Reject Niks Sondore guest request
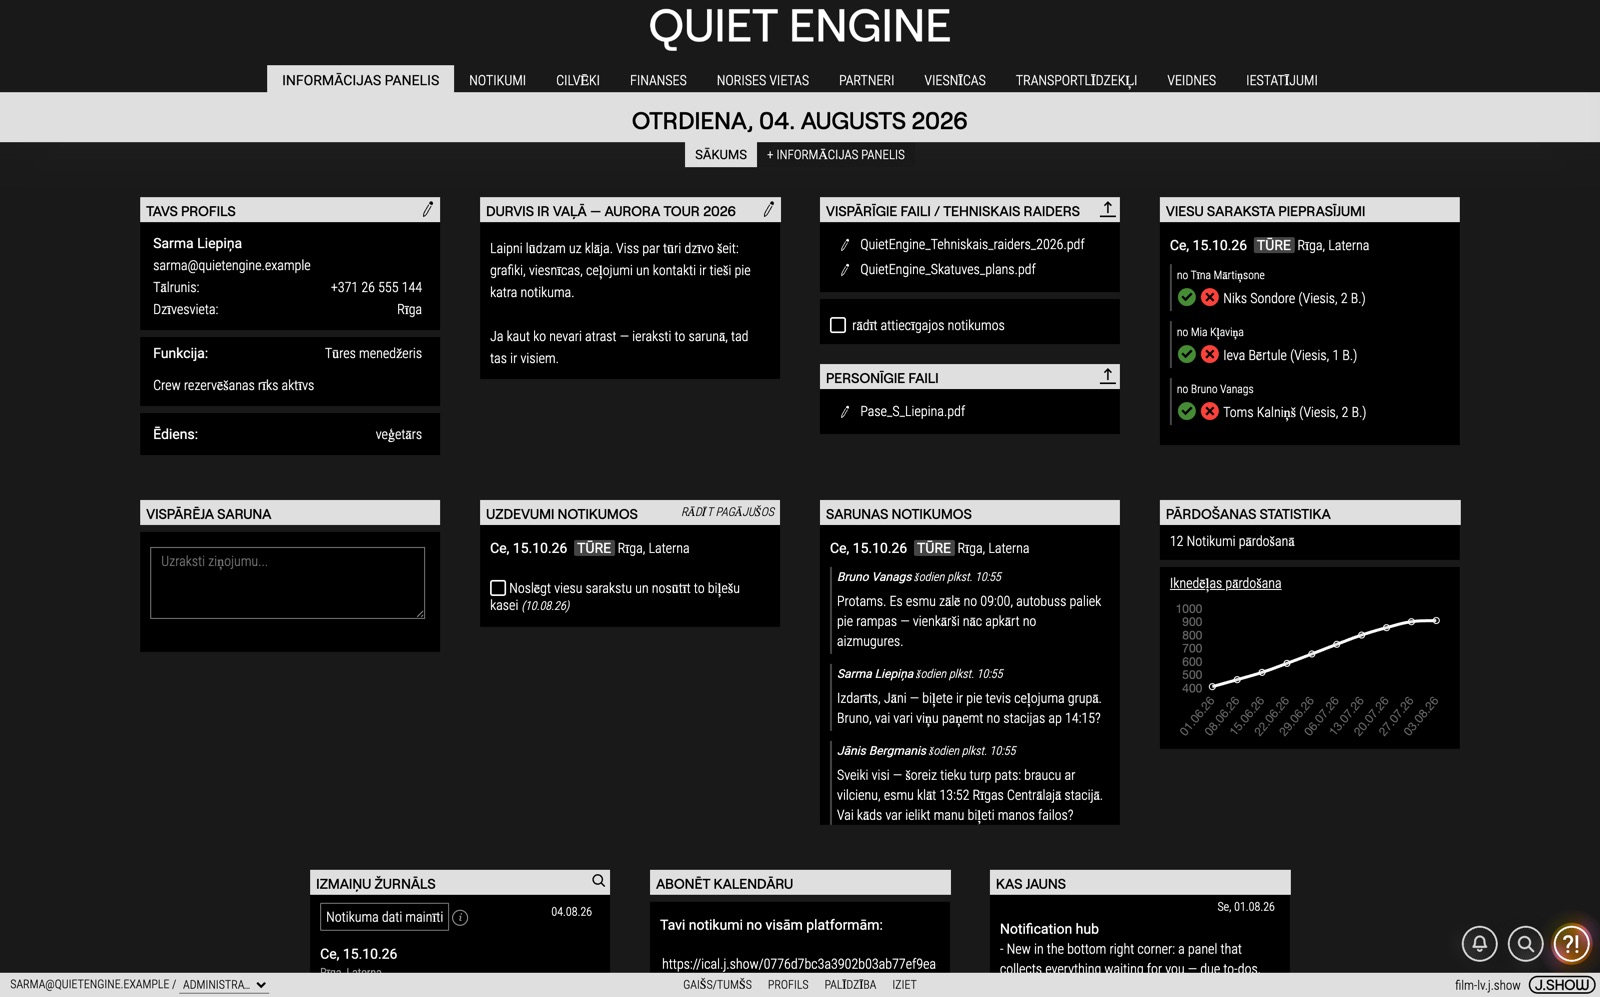The image size is (1600, 997). point(1210,297)
